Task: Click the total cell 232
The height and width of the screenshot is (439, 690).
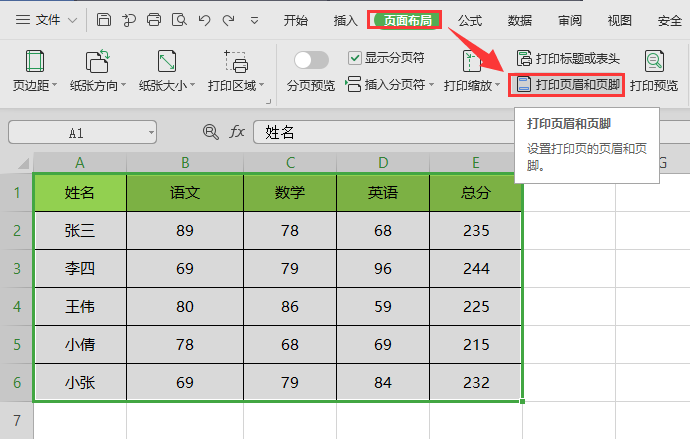Action: (x=476, y=382)
